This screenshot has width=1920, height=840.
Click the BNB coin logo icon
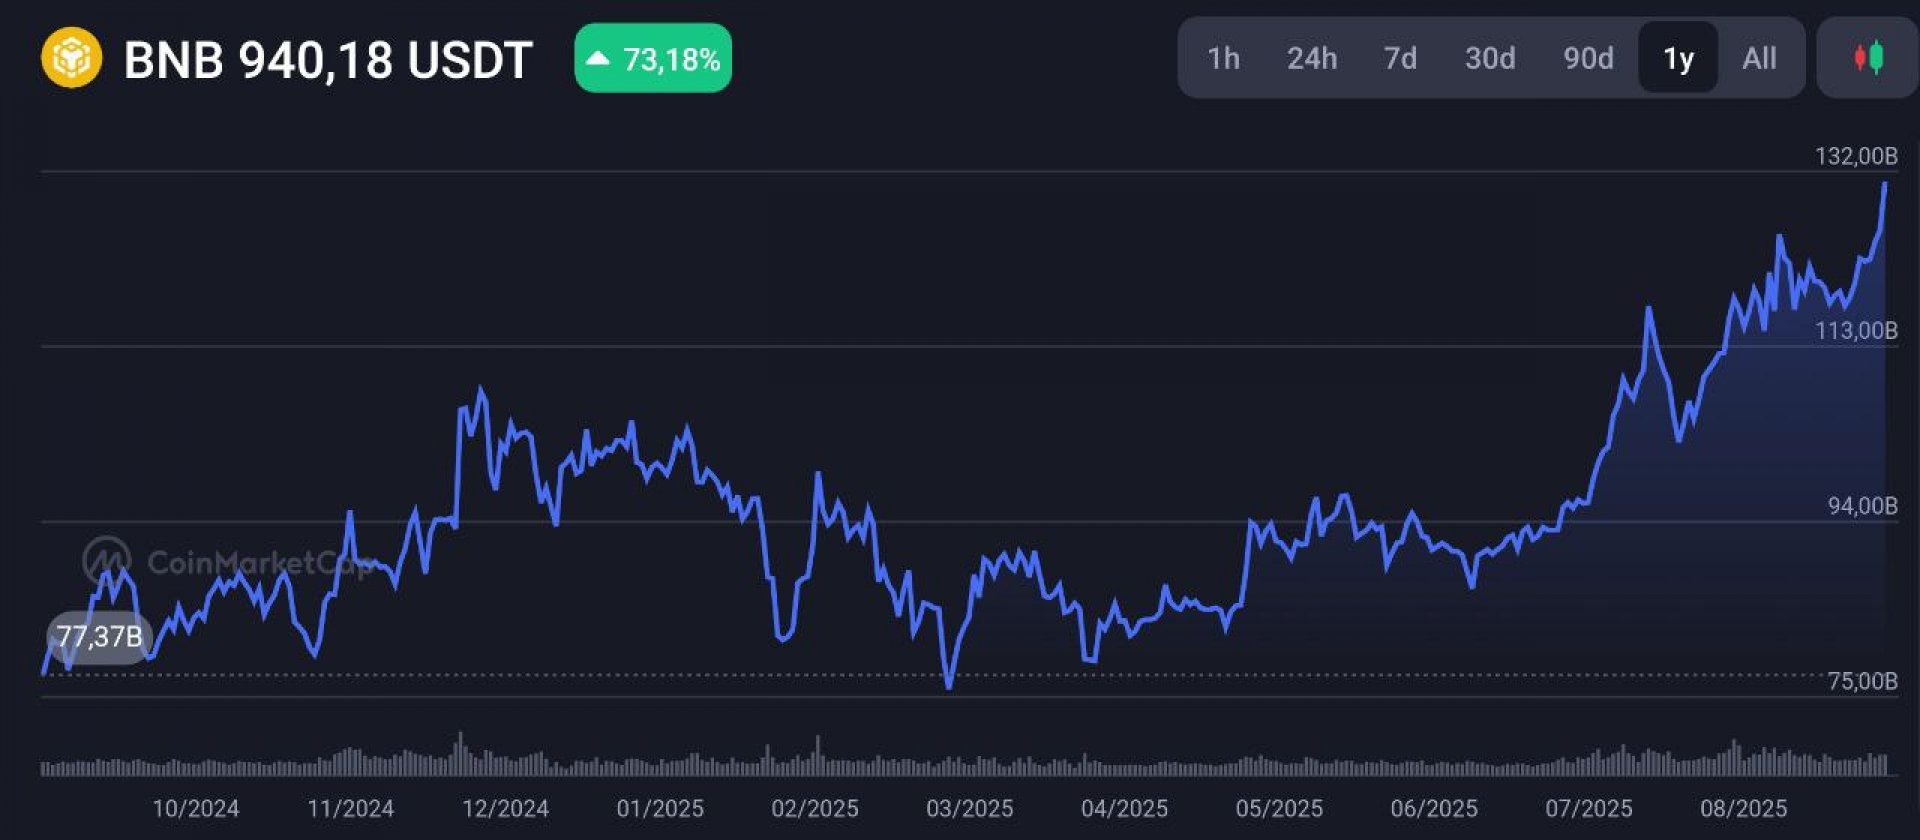(71, 58)
